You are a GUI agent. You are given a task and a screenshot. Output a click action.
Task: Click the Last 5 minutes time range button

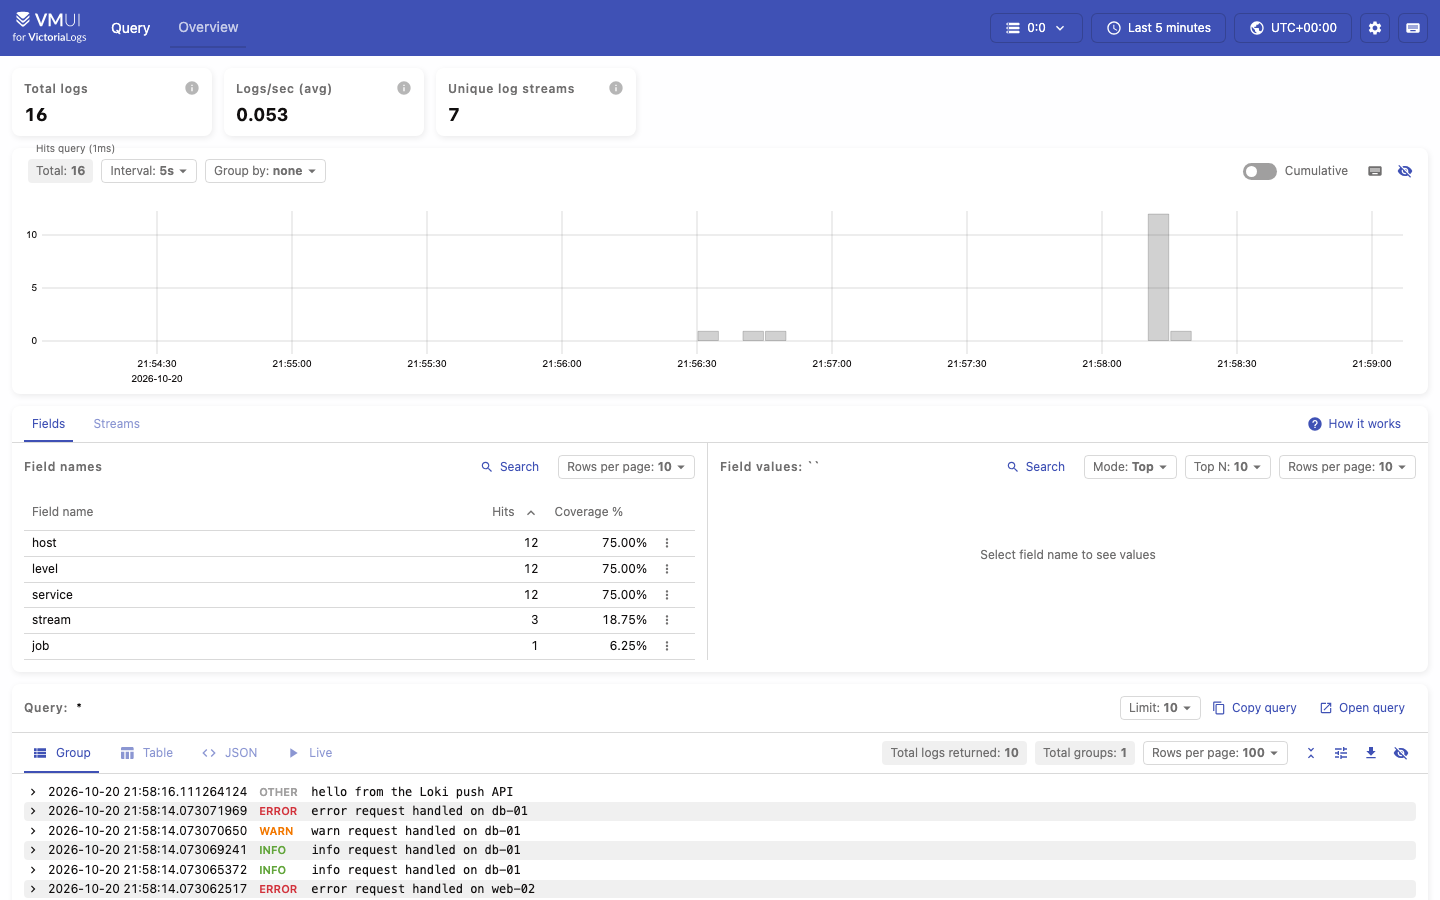1158,28
